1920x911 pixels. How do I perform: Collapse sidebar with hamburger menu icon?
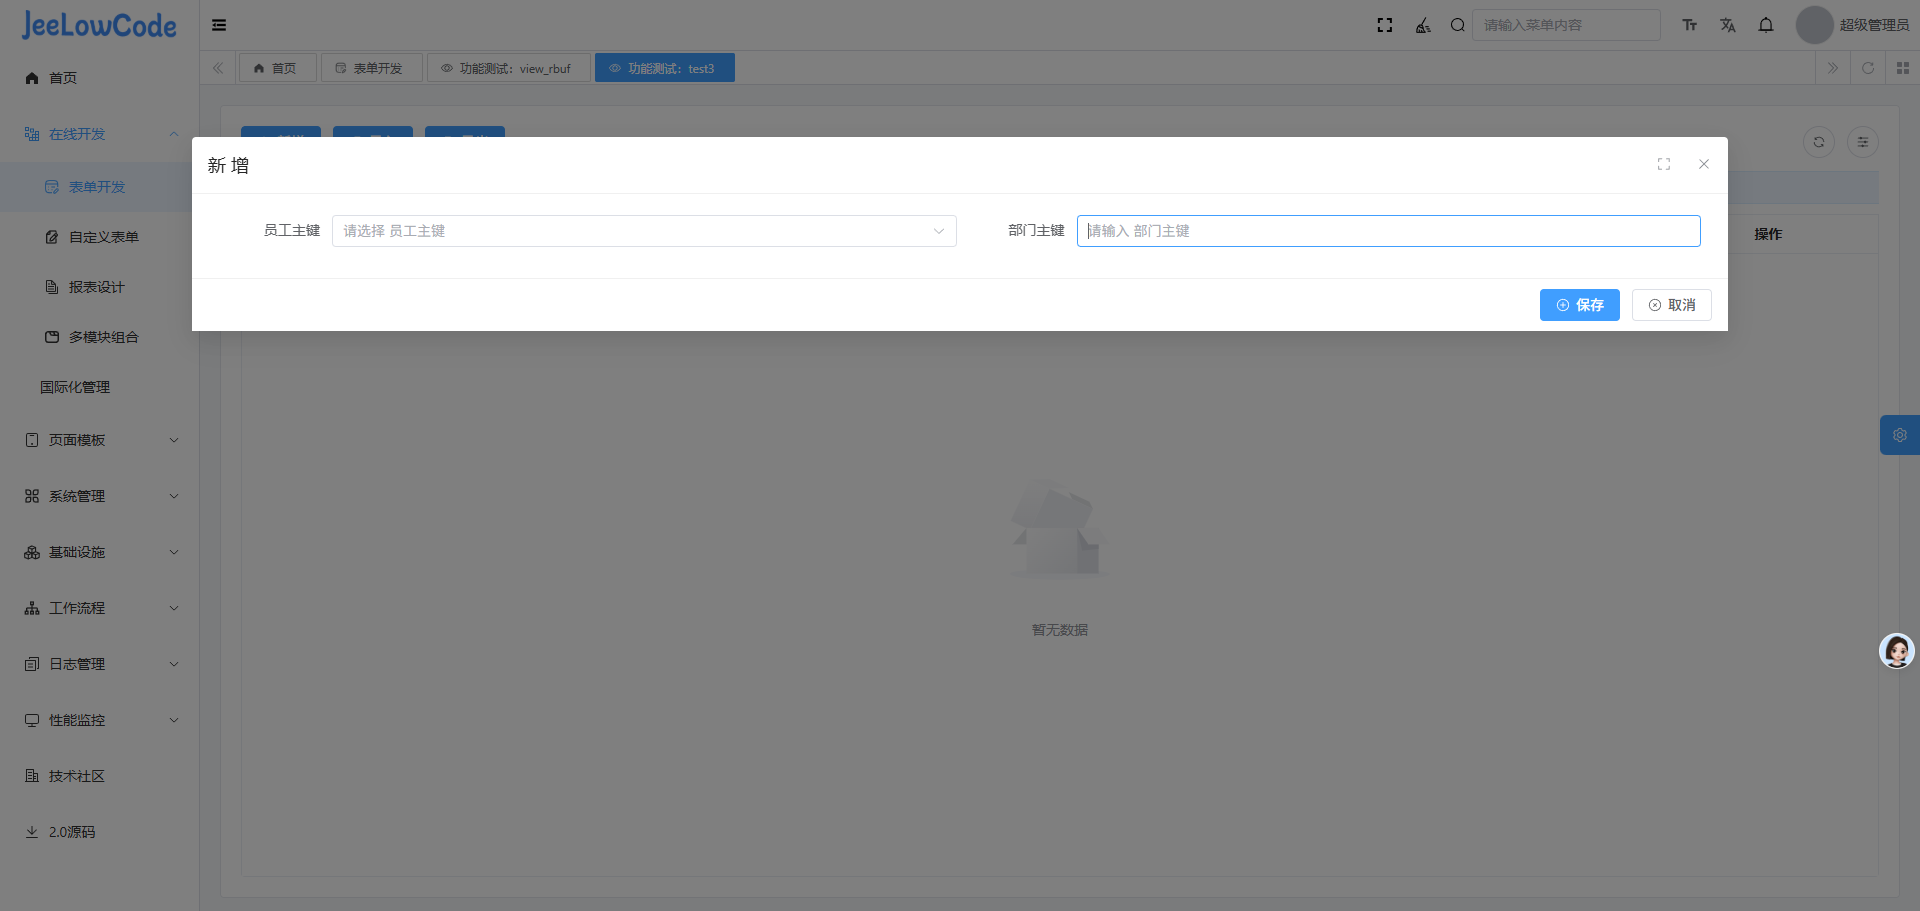(x=219, y=25)
